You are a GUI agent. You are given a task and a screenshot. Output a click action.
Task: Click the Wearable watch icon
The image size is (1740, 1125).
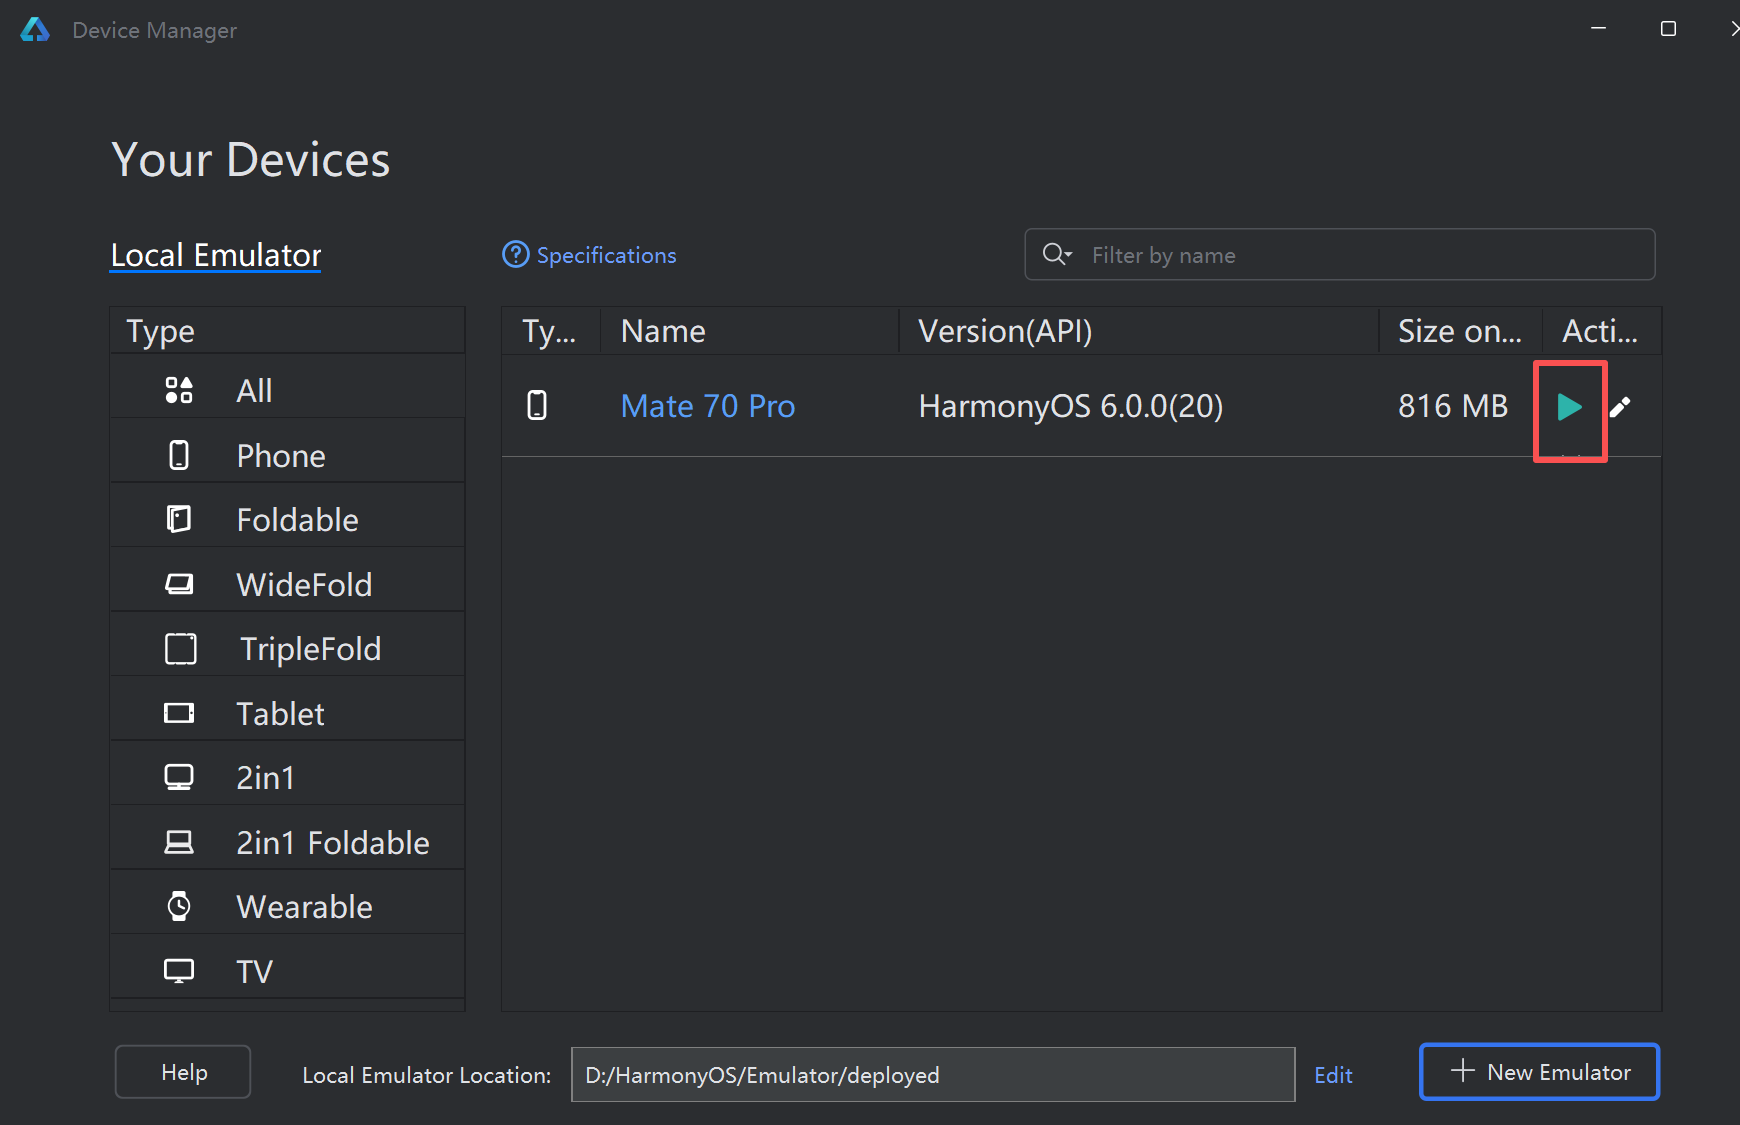point(179,906)
